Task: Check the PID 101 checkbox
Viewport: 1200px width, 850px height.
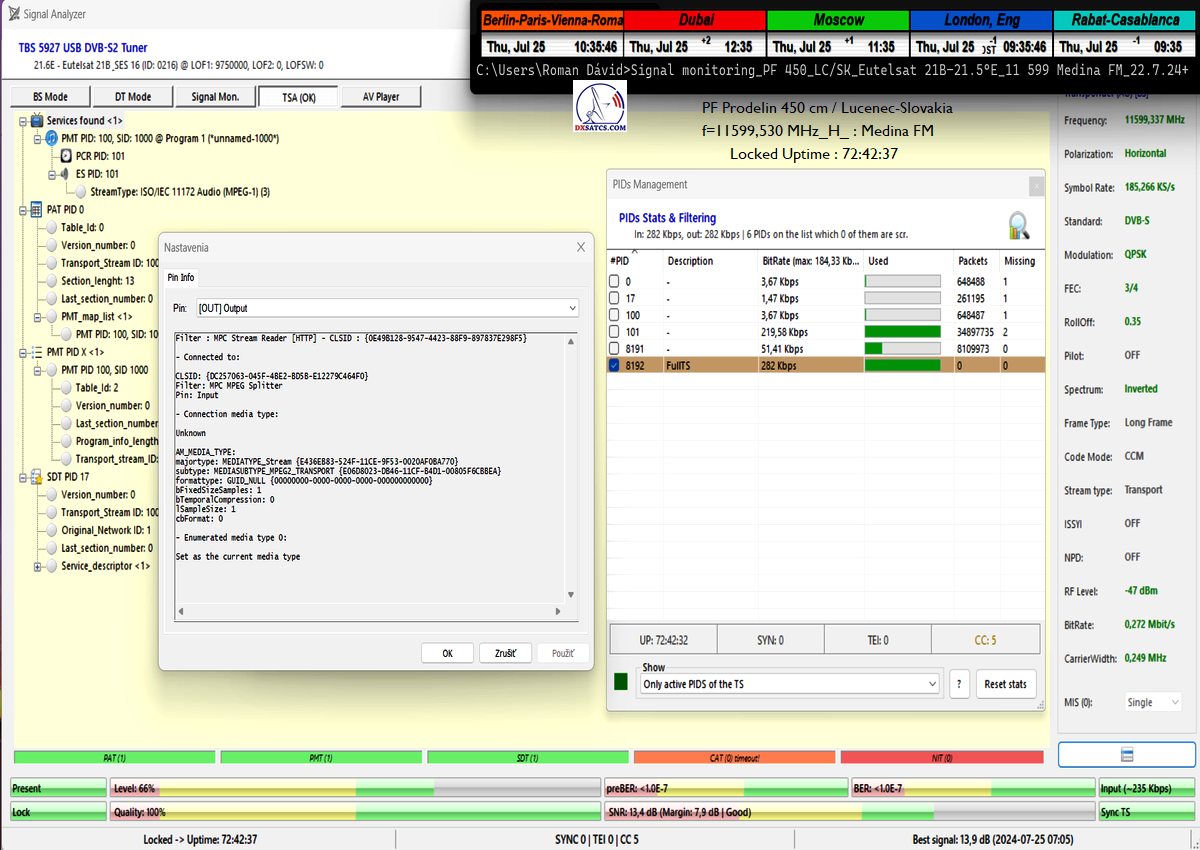Action: pyautogui.click(x=615, y=331)
